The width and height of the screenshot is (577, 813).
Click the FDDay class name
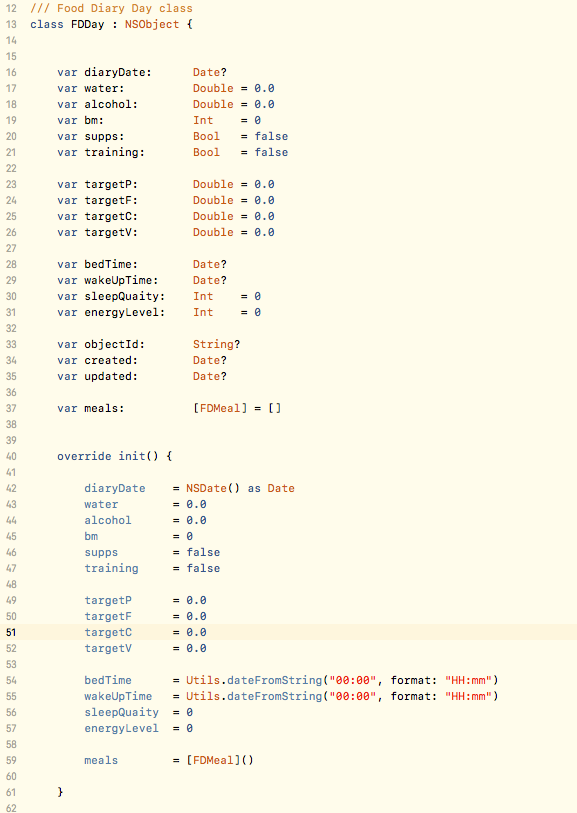point(88,24)
